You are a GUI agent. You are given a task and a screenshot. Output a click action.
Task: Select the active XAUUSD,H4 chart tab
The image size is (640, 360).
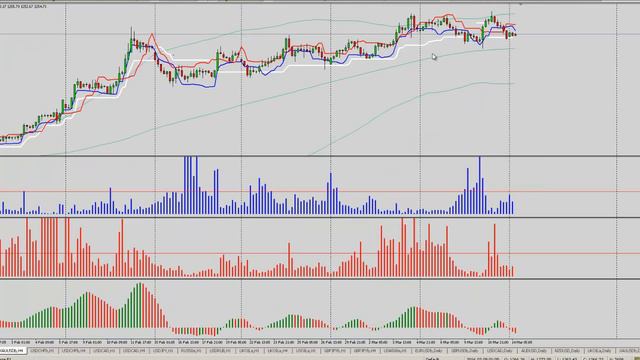(x=13, y=351)
